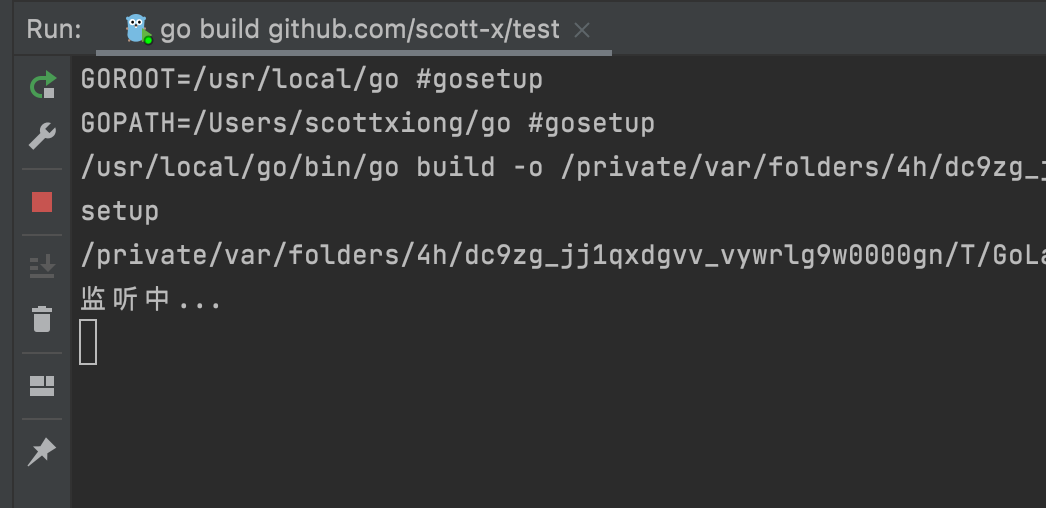Viewport: 1046px width, 508px height.
Task: Stop the running process with red square
Action: point(42,202)
